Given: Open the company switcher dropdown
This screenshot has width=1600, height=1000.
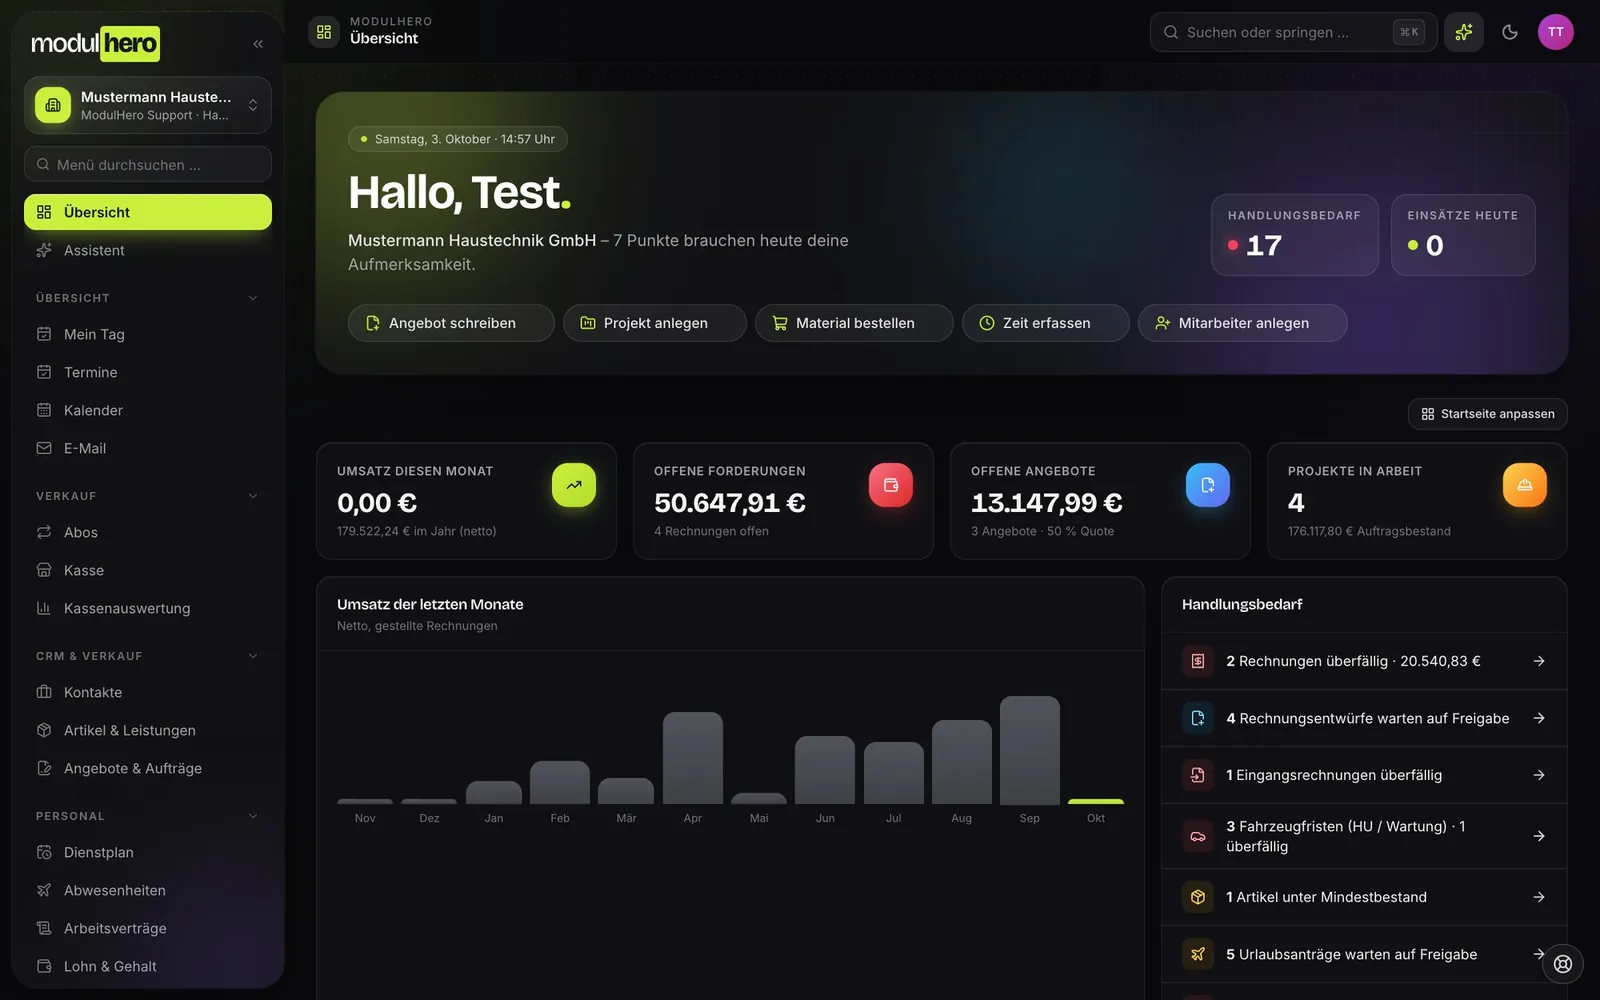Looking at the screenshot, I should (148, 105).
